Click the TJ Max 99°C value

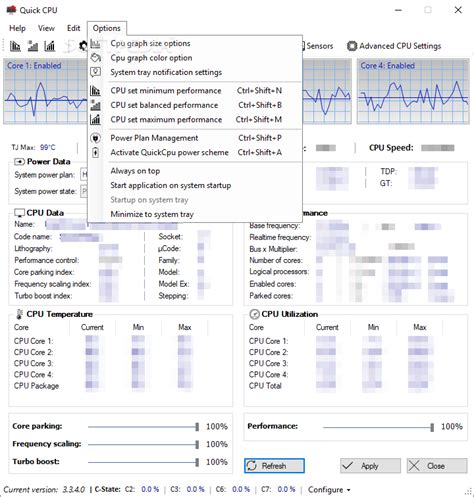tap(48, 147)
